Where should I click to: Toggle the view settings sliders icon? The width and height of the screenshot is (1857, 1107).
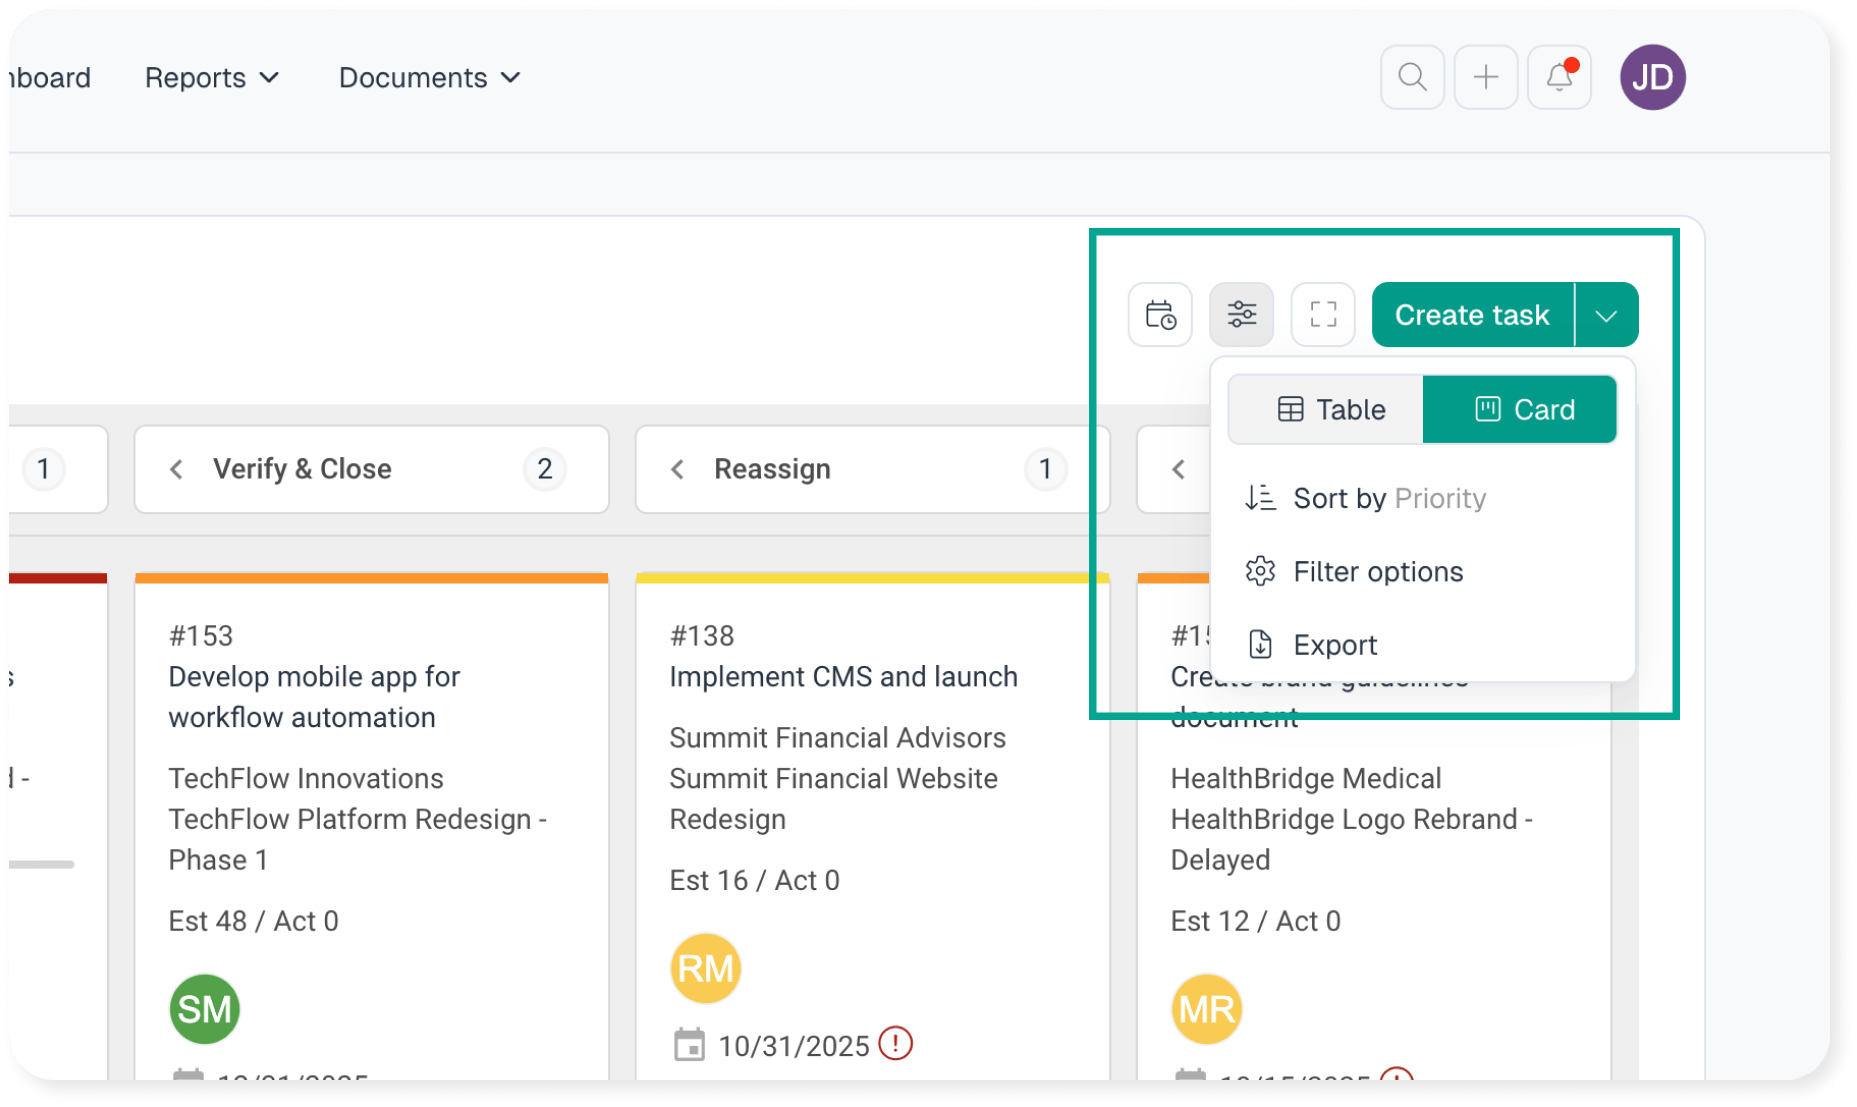tap(1242, 315)
